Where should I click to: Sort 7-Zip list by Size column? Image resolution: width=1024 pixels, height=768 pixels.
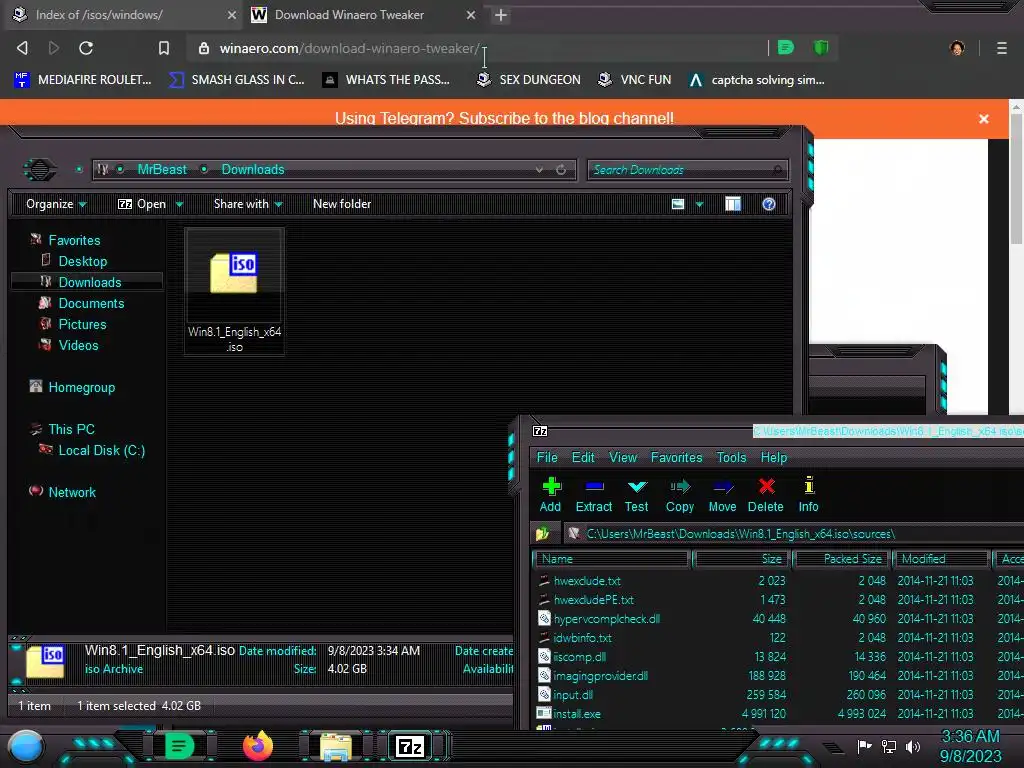click(741, 559)
